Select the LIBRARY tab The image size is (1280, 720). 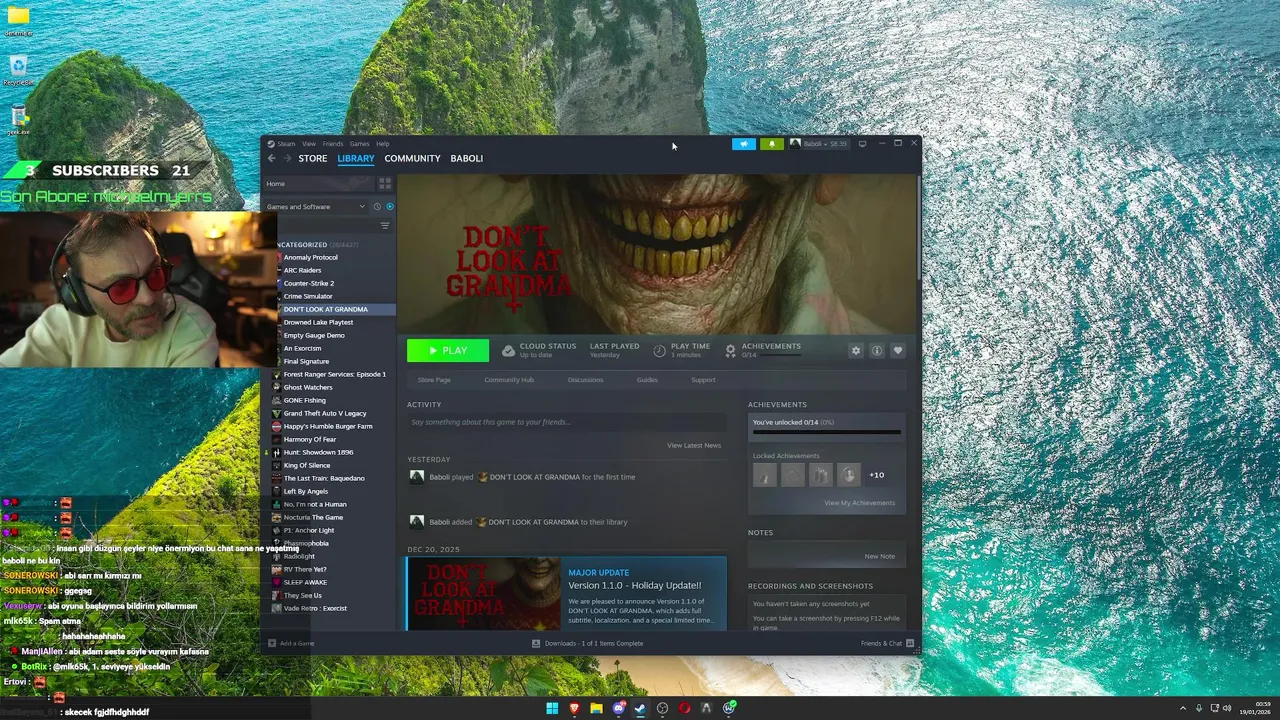[356, 158]
